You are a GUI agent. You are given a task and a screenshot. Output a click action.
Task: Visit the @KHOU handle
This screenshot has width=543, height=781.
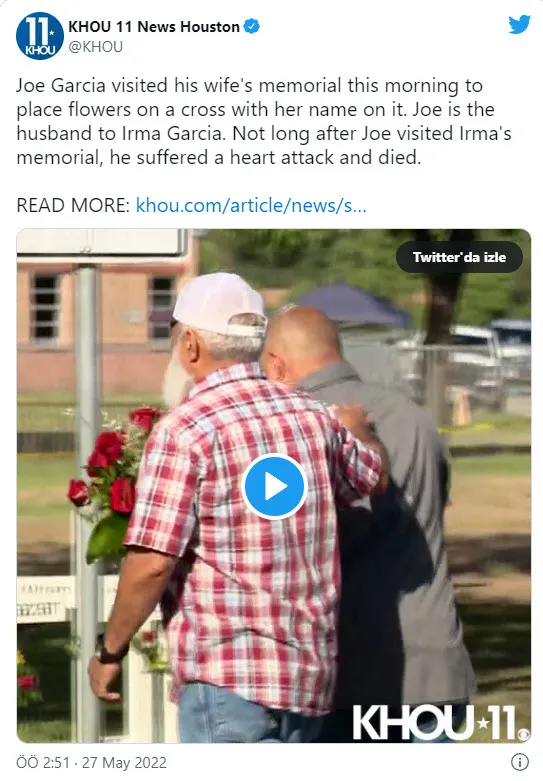click(95, 47)
